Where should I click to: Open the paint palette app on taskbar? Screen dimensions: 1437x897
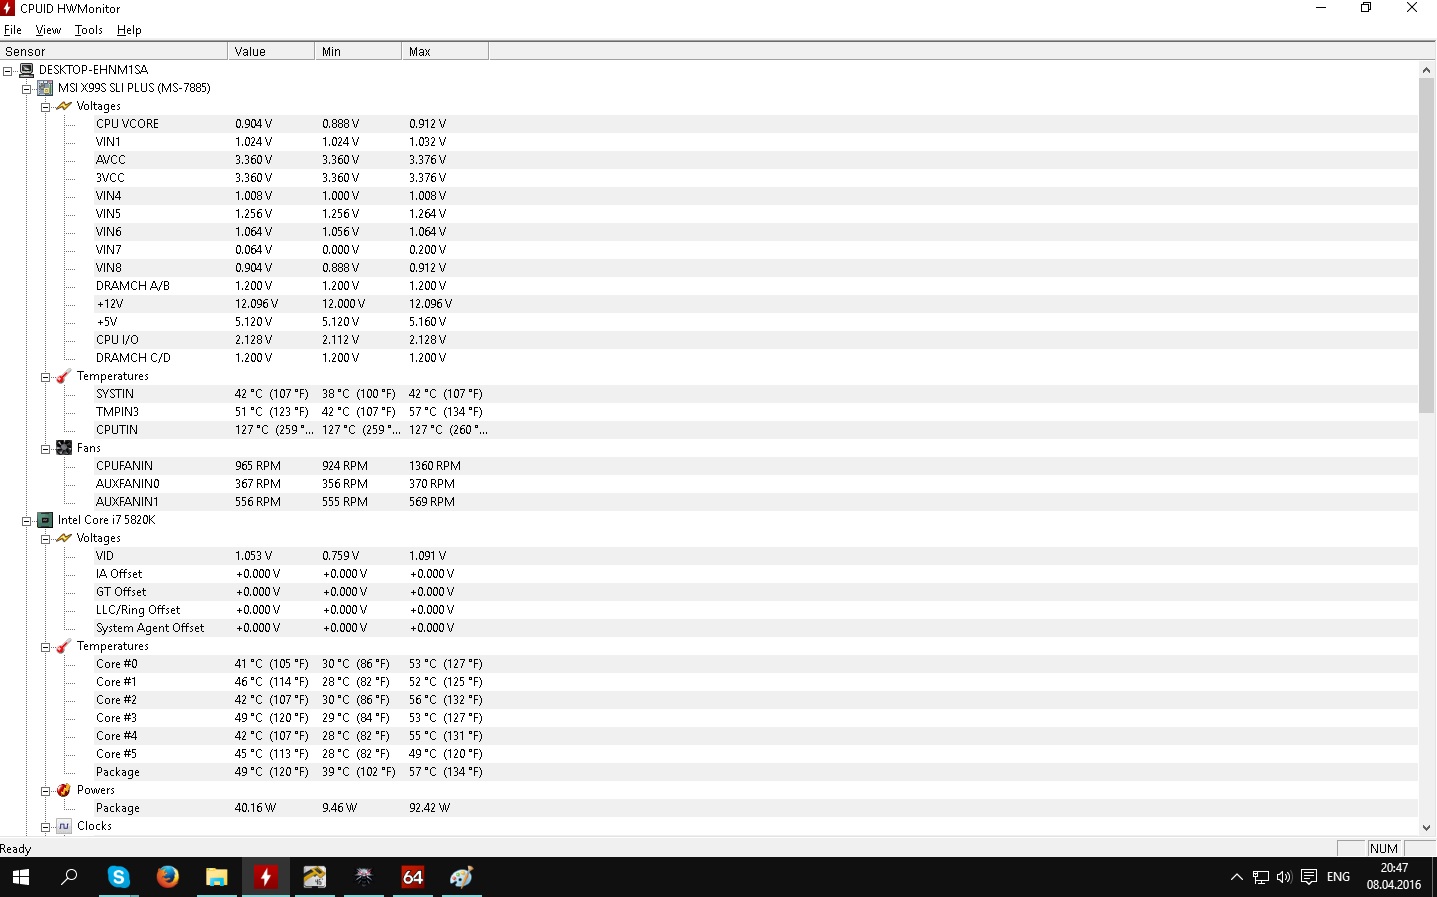[x=461, y=877]
